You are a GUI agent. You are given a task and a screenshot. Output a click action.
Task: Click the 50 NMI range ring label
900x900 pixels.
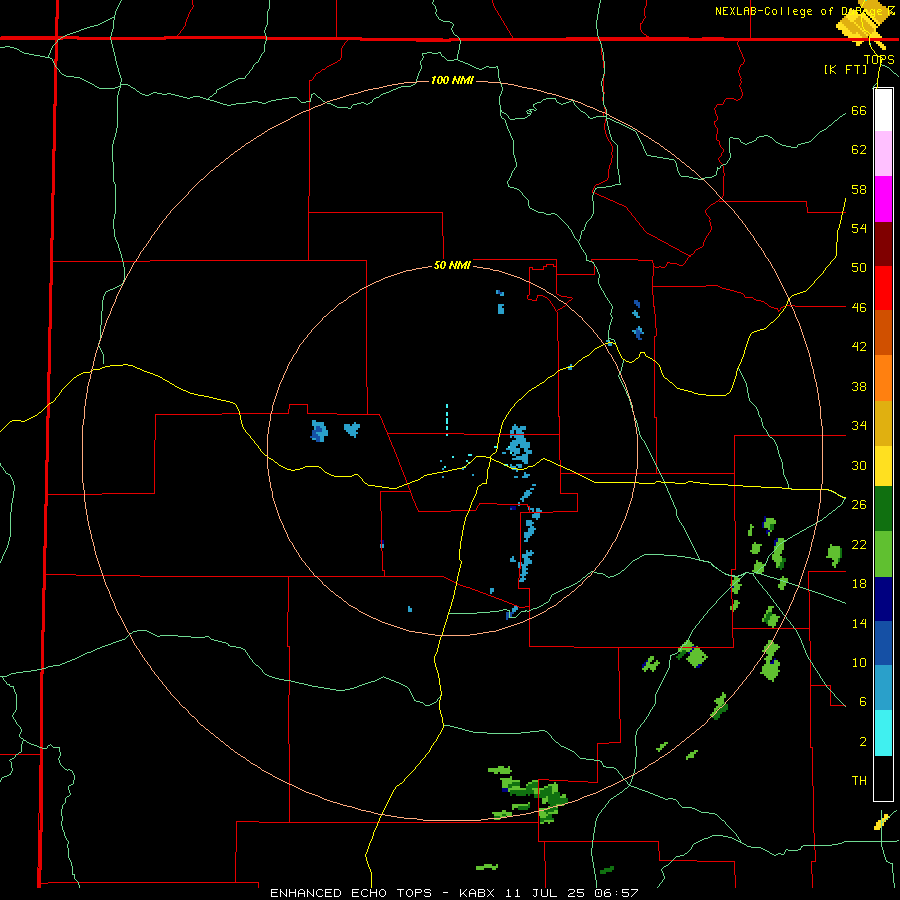[x=452, y=265]
